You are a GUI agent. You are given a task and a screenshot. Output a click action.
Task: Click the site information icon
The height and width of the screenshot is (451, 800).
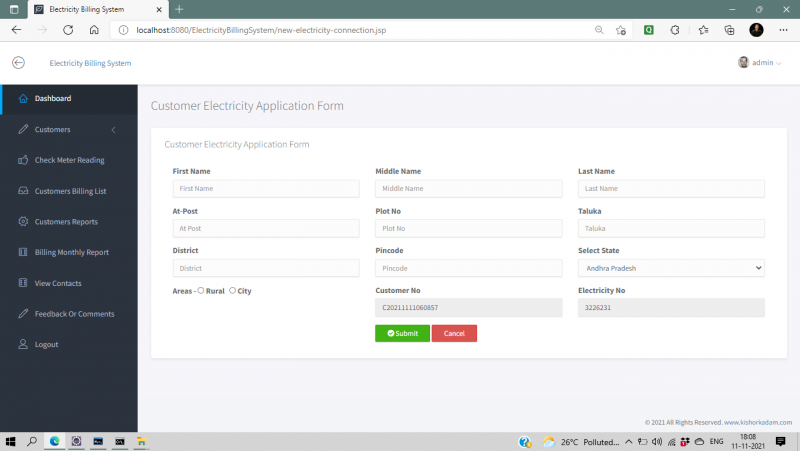pyautogui.click(x=123, y=30)
